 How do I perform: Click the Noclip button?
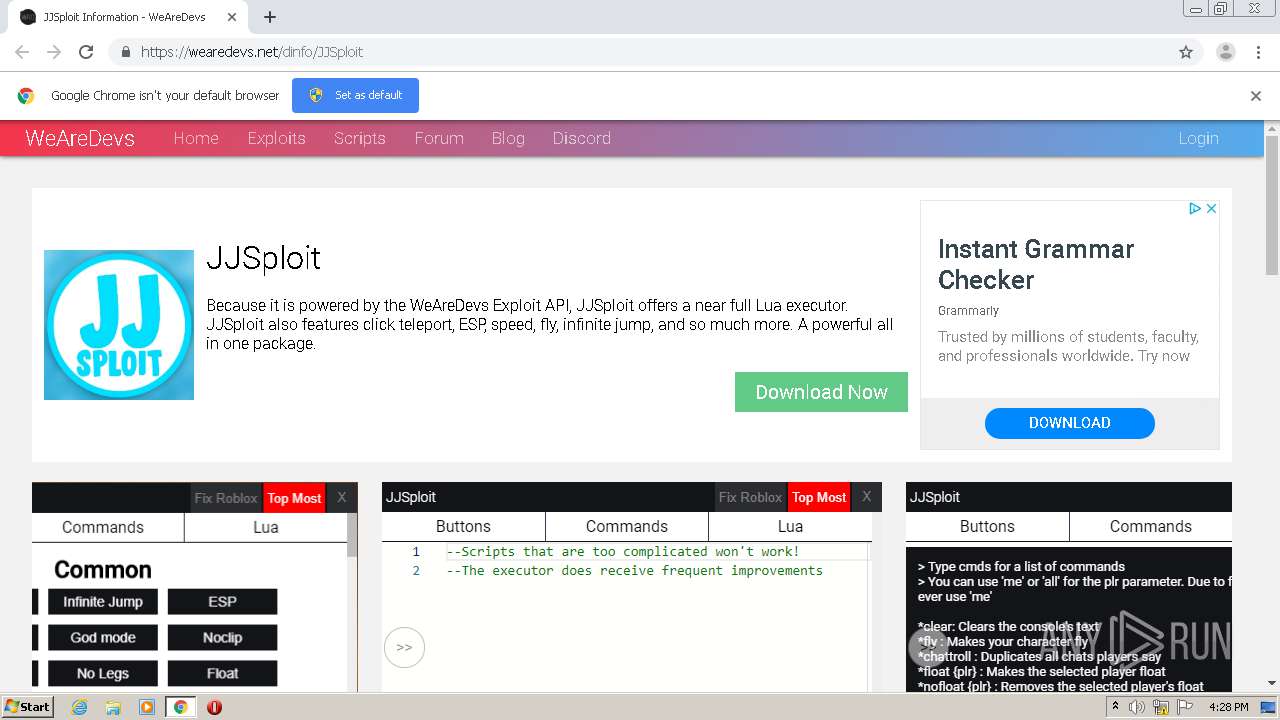point(222,638)
